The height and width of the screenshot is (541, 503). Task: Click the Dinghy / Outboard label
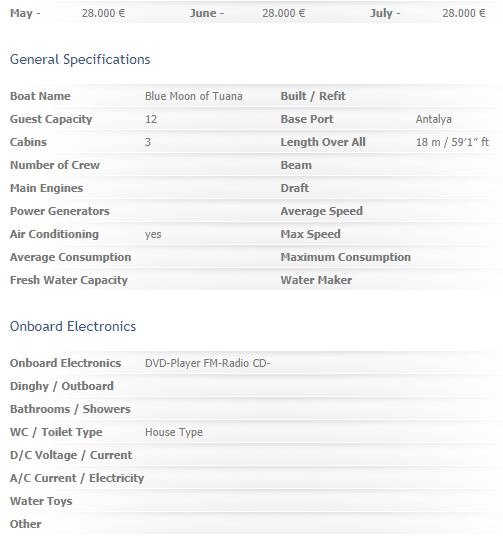[x=62, y=386]
